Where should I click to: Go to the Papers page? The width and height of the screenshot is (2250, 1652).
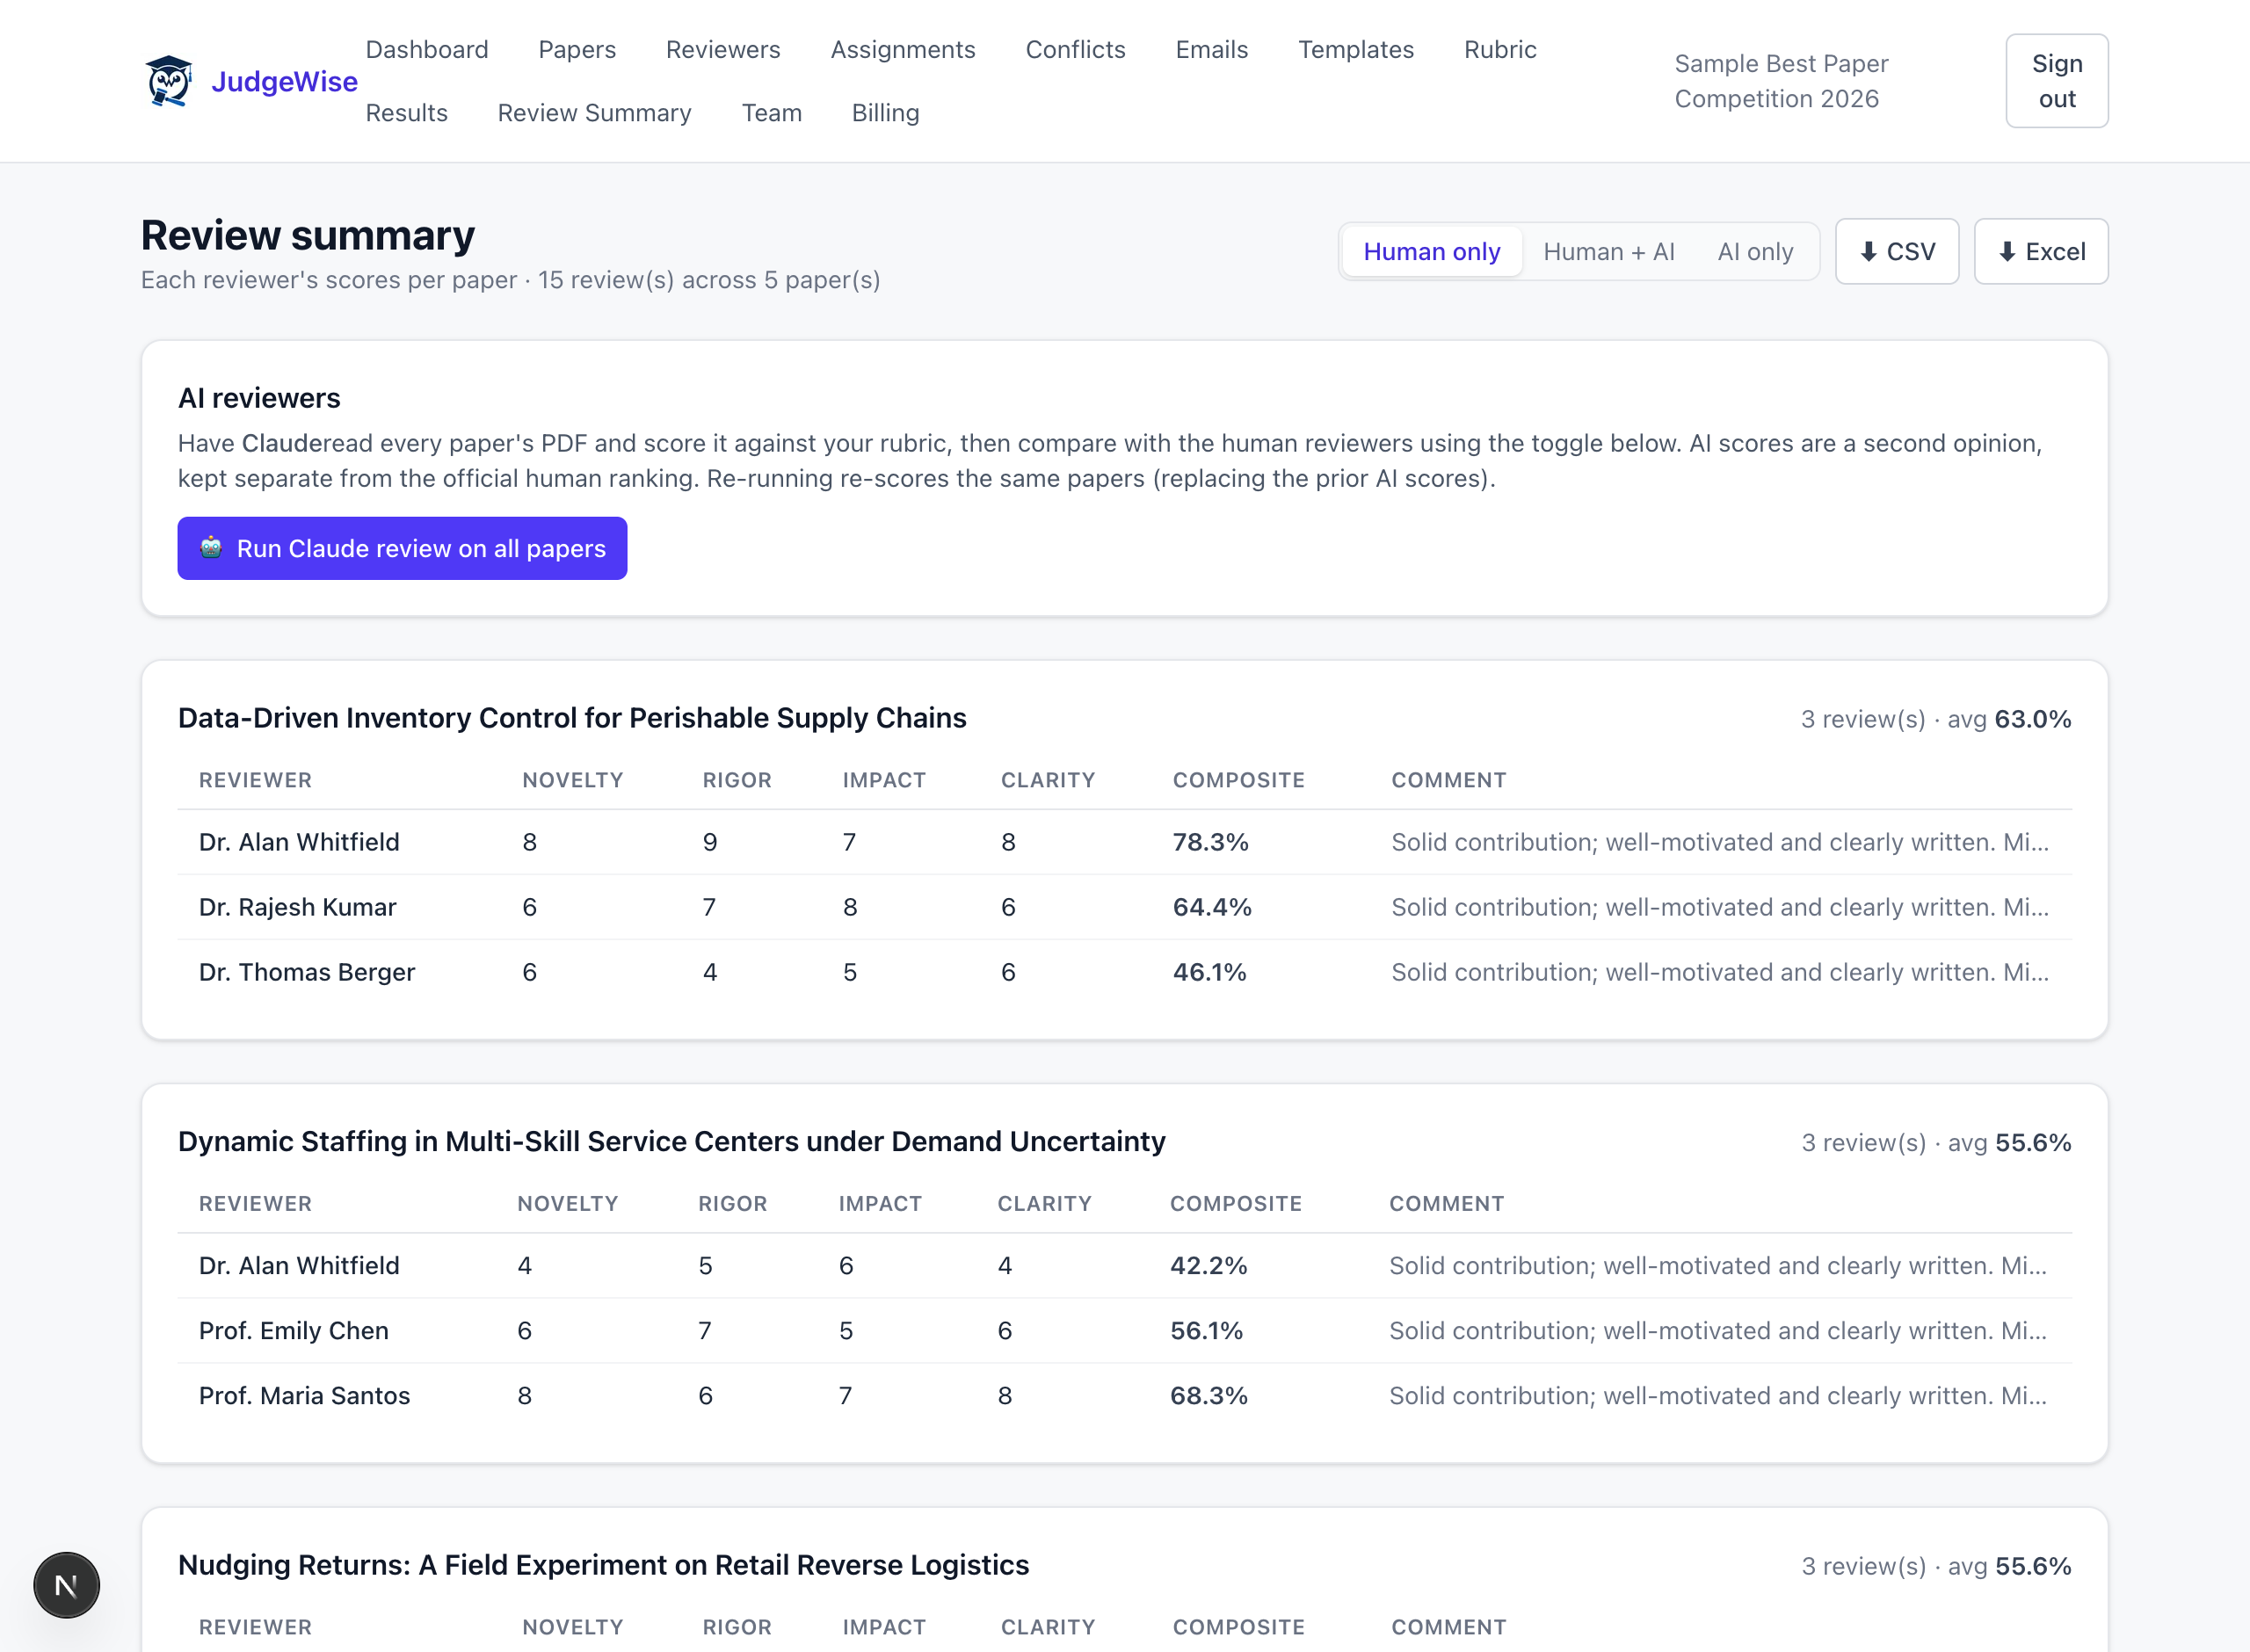pyautogui.click(x=577, y=49)
